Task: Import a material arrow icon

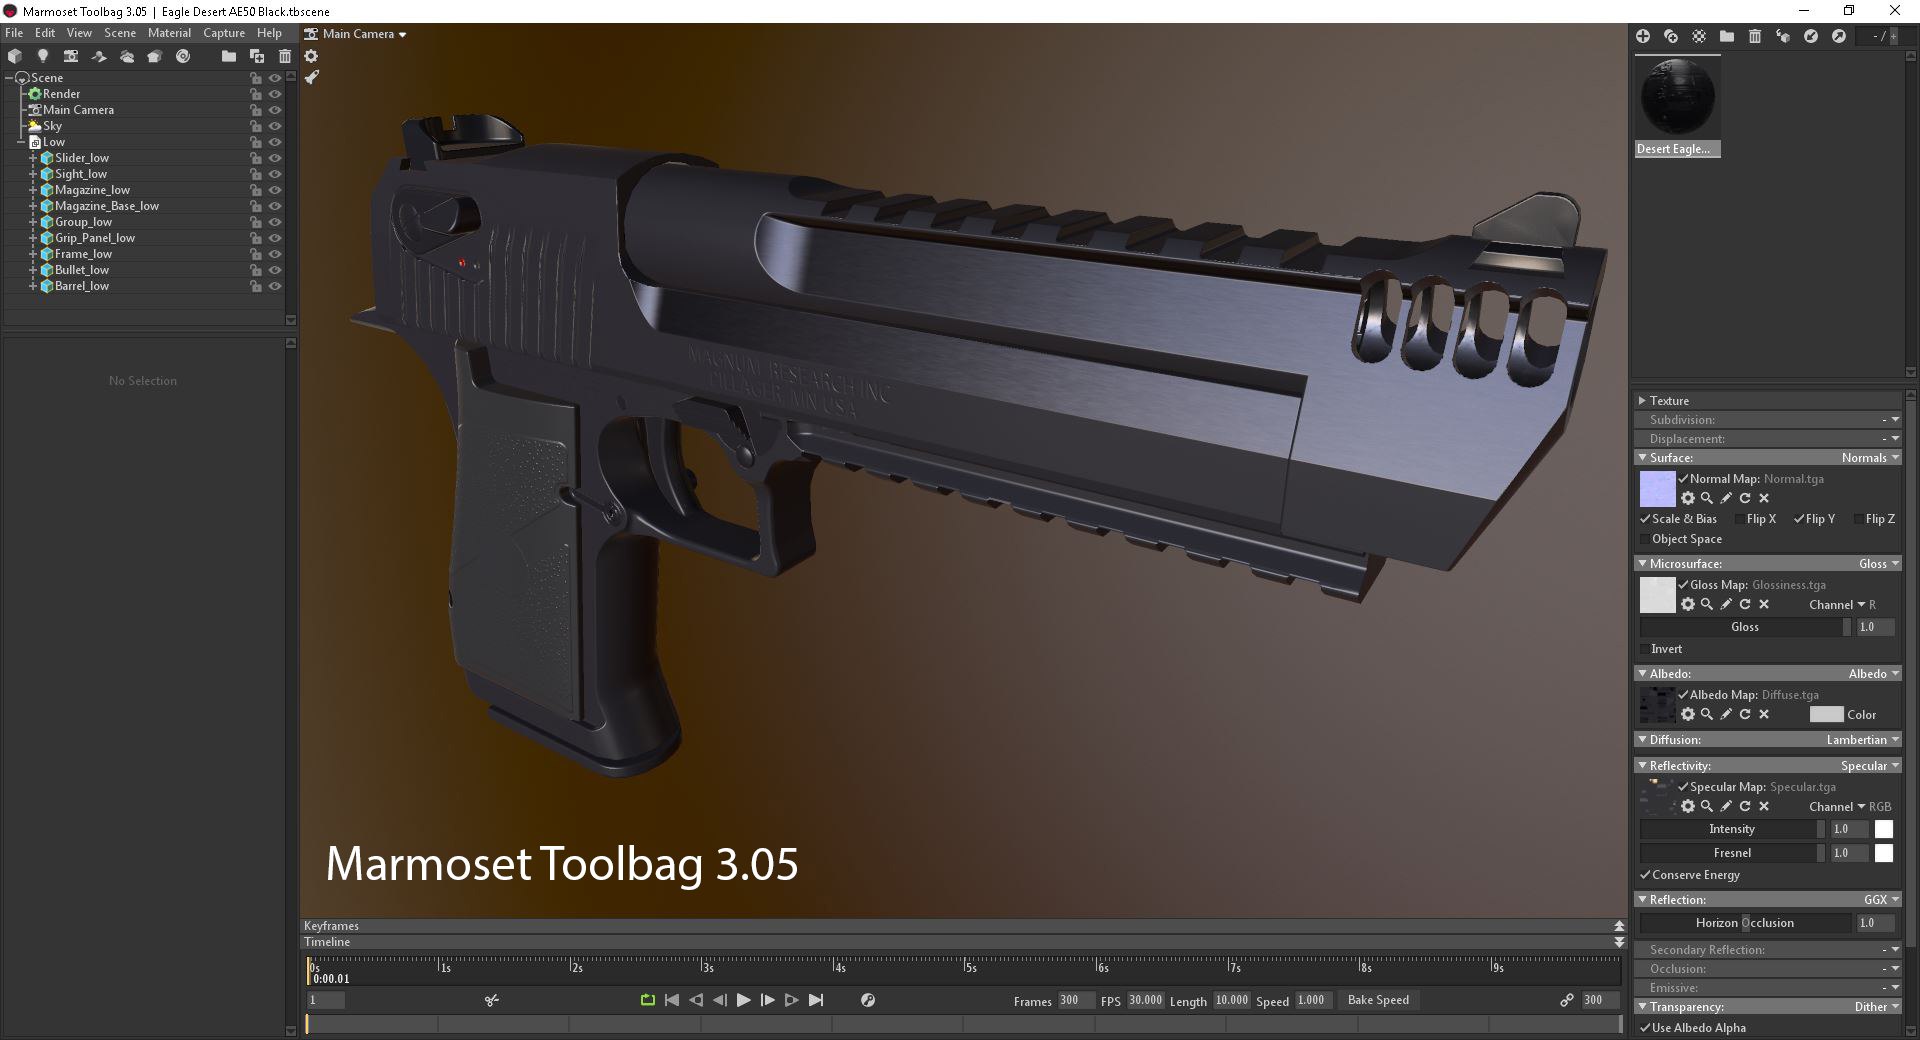Action: pyautogui.click(x=1811, y=36)
